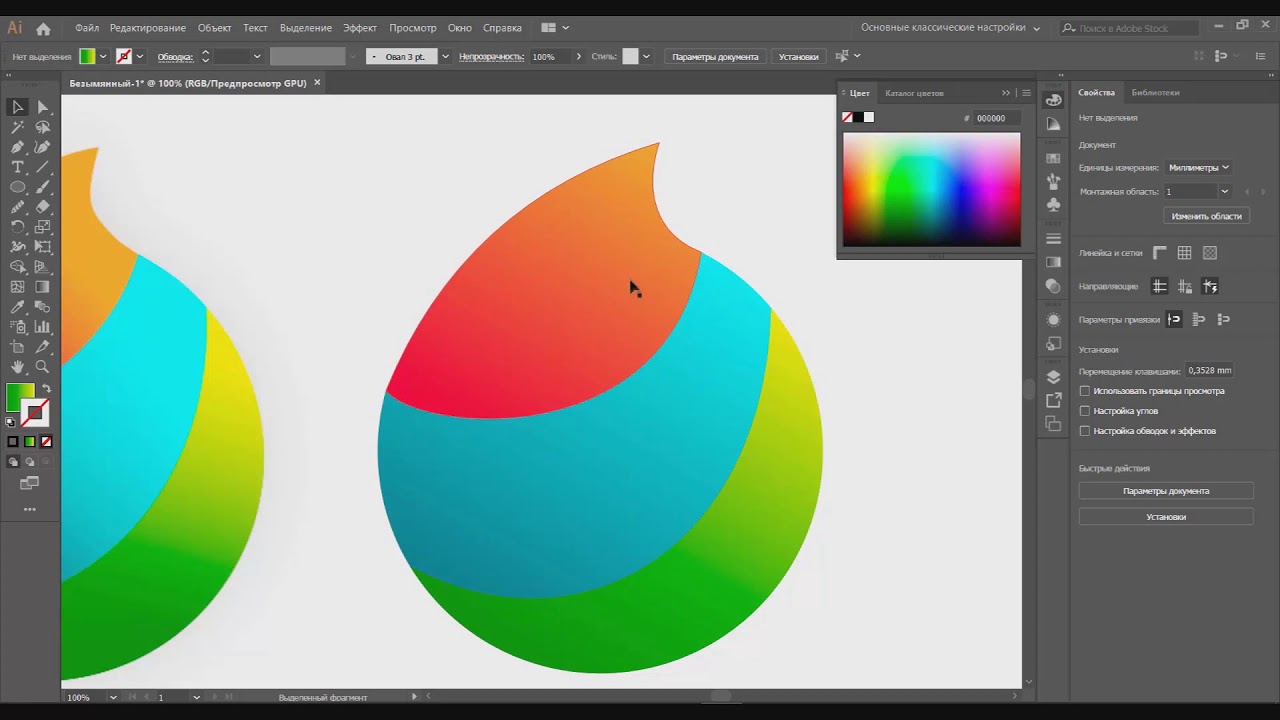Enable the Использовать границы просмотра checkbox
Viewport: 1280px width, 720px height.
(1085, 391)
